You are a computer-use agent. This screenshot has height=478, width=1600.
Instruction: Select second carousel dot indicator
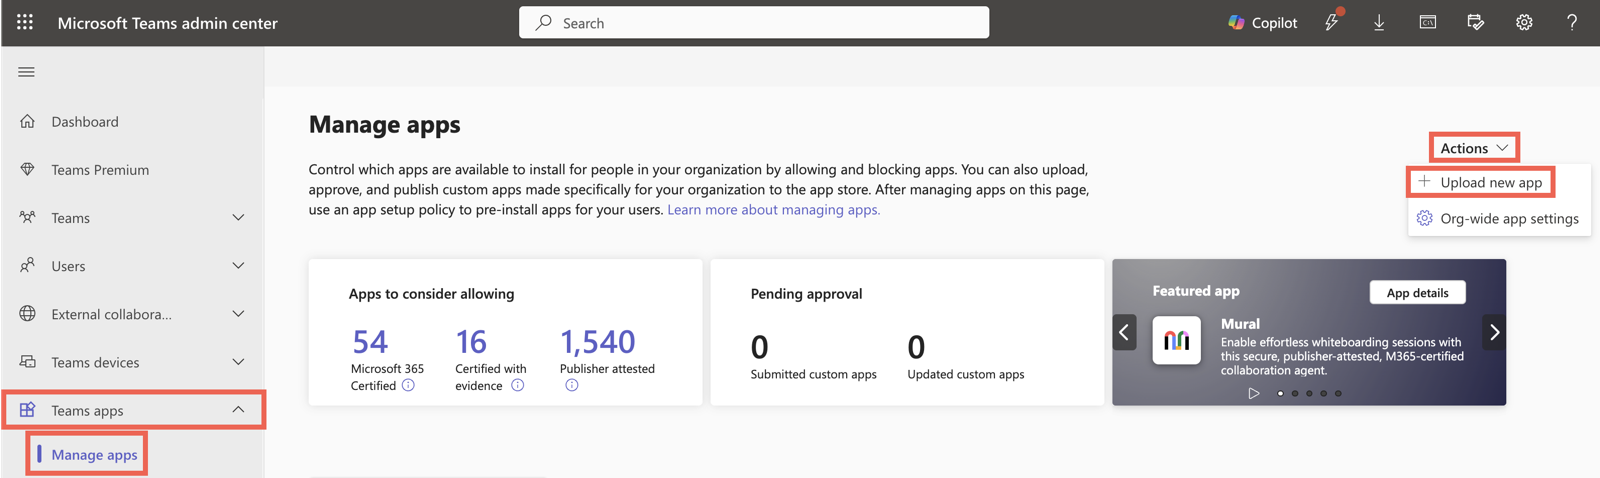pyautogui.click(x=1295, y=393)
